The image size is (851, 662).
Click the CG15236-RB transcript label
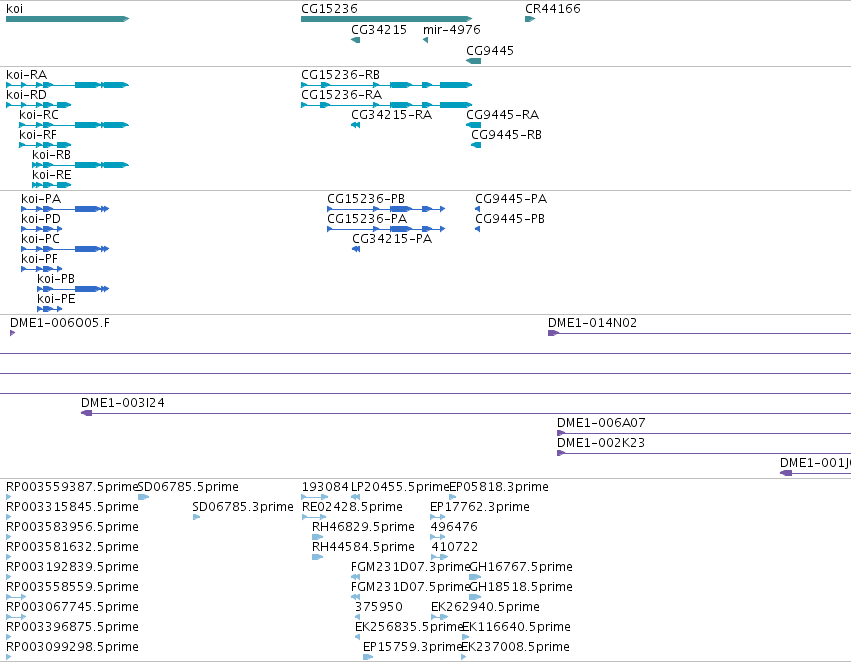point(340,75)
